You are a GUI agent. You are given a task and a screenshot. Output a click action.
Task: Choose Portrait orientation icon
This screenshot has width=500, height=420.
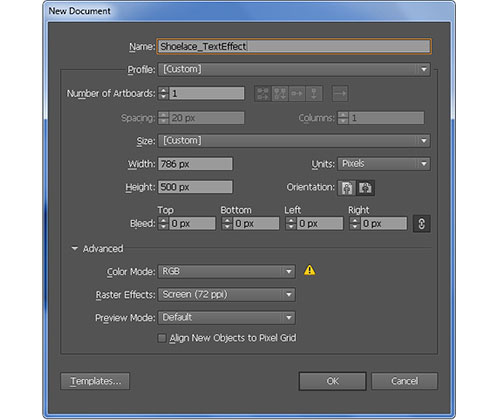click(347, 188)
